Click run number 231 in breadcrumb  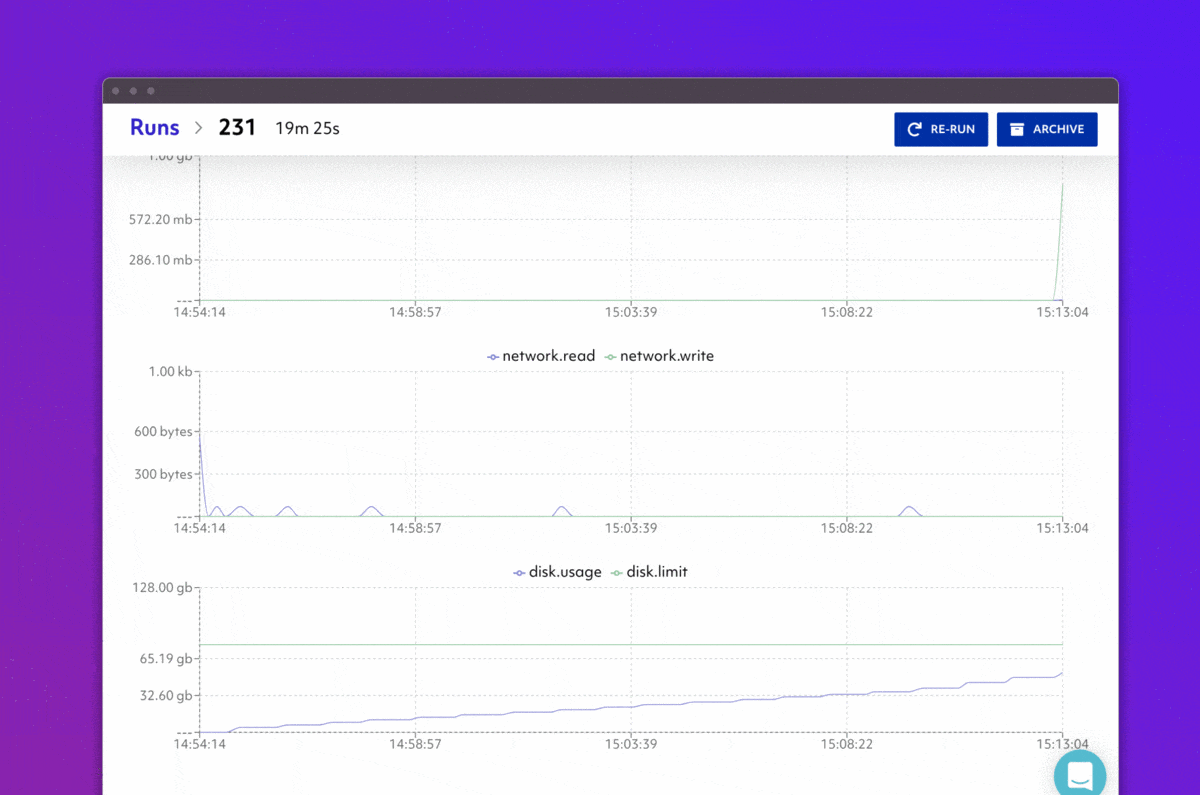tap(237, 128)
